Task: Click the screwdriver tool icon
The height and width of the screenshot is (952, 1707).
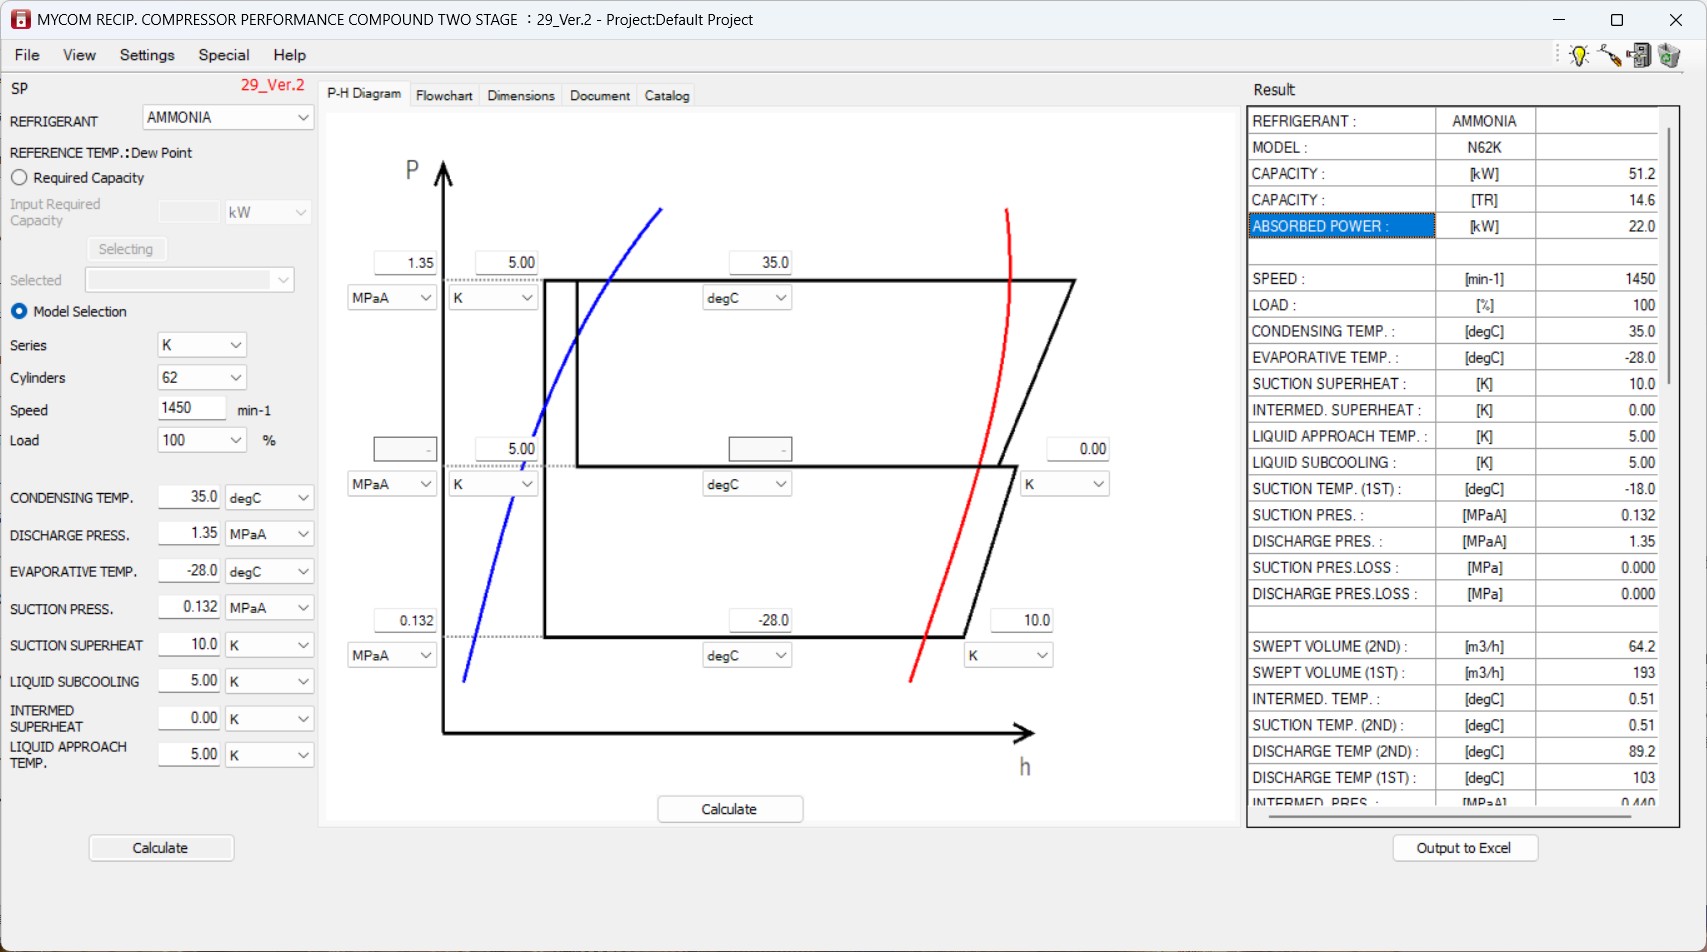Action: coord(1609,56)
